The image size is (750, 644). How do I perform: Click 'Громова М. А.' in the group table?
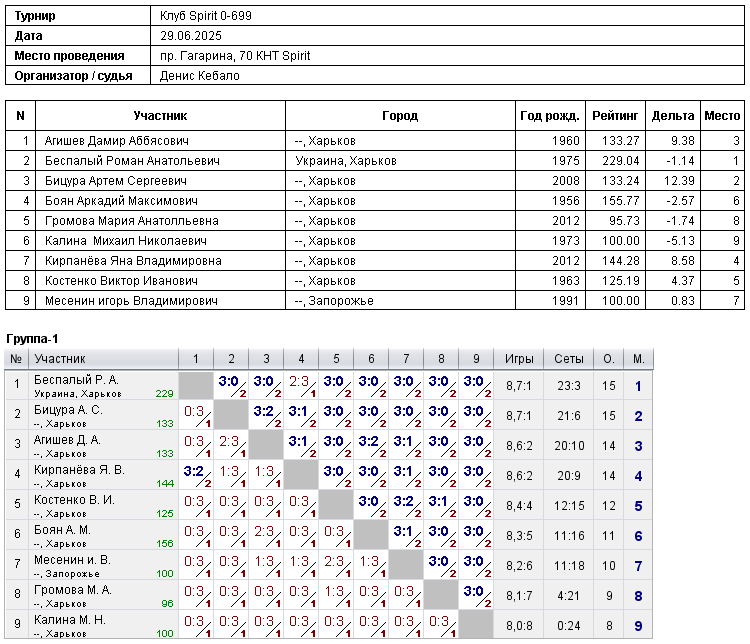[73, 590]
